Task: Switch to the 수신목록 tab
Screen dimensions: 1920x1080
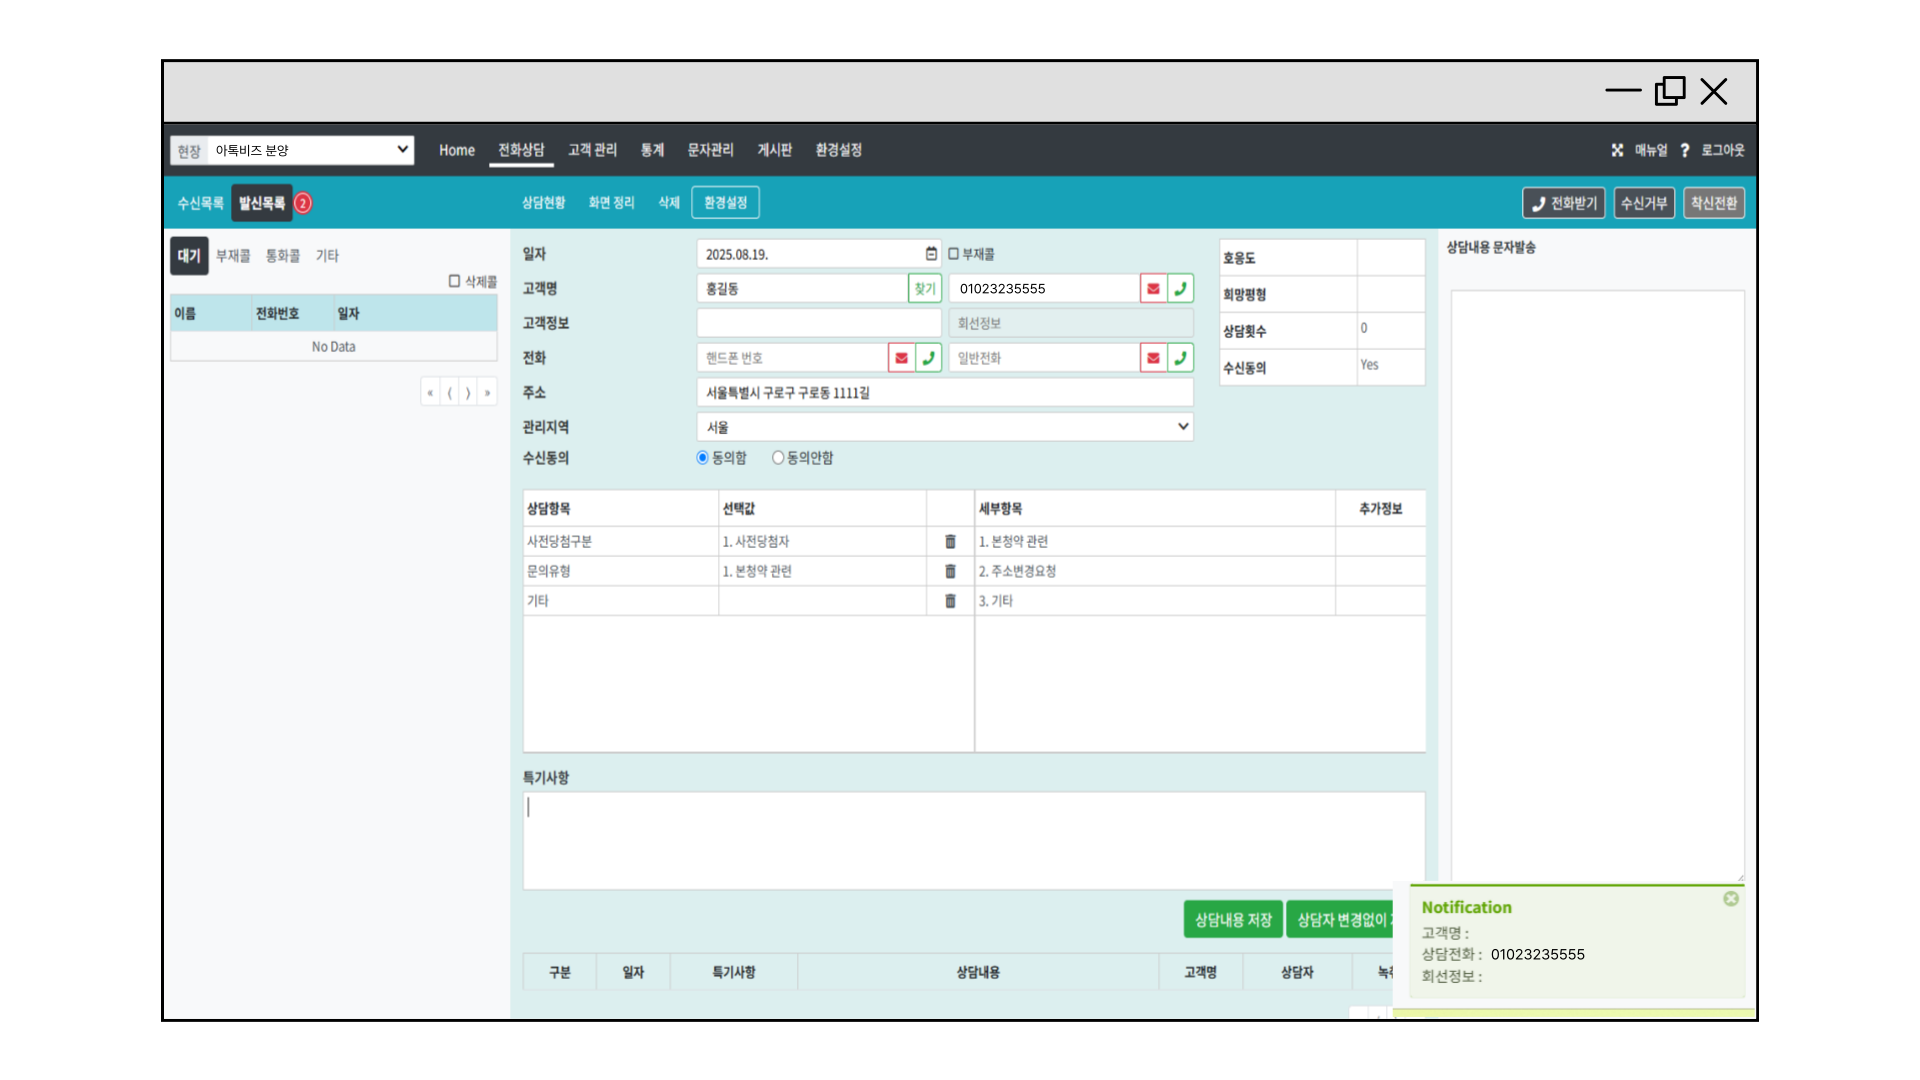Action: (200, 203)
